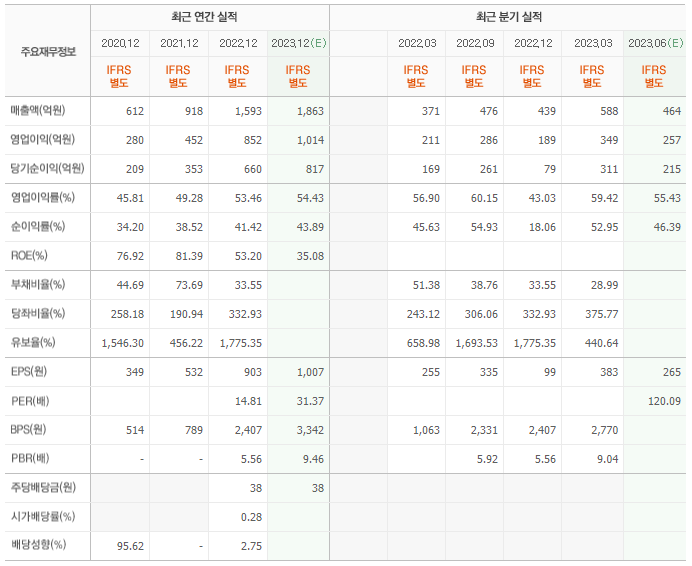Select the 배당성향(%) row label
The height and width of the screenshot is (566, 692).
coord(38,545)
